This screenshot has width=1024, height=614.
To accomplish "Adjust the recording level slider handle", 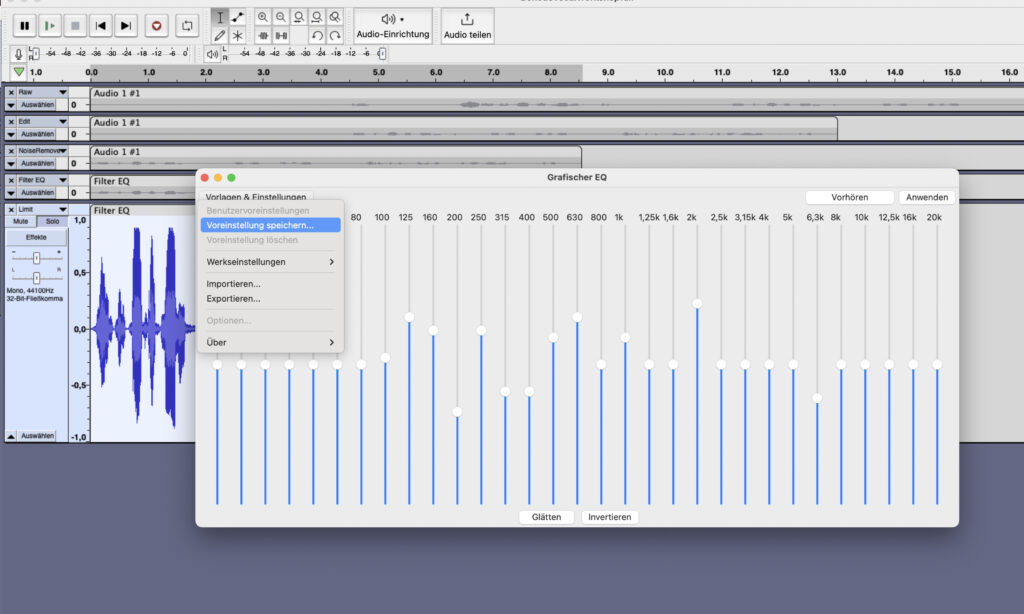I will (35, 54).
